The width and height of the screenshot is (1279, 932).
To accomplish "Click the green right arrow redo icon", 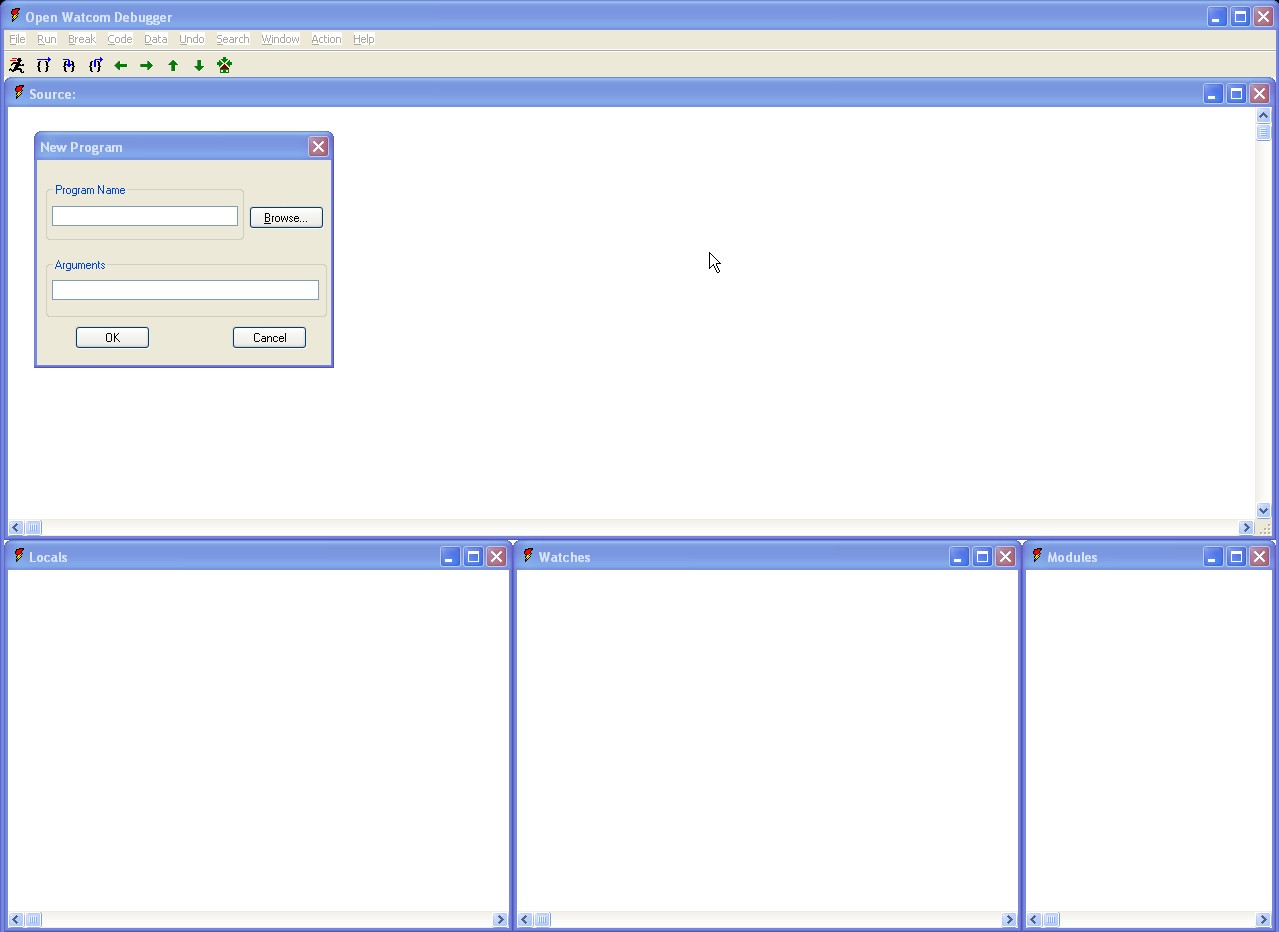I will coord(147,65).
